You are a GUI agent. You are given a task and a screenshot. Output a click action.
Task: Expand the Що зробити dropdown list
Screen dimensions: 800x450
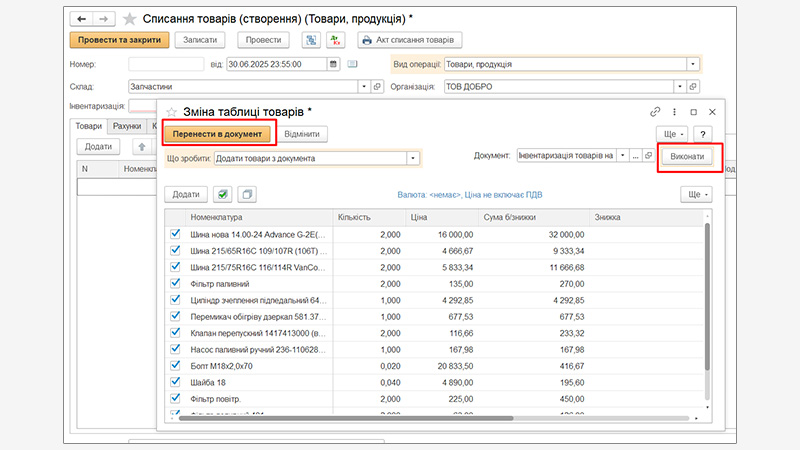pos(411,158)
